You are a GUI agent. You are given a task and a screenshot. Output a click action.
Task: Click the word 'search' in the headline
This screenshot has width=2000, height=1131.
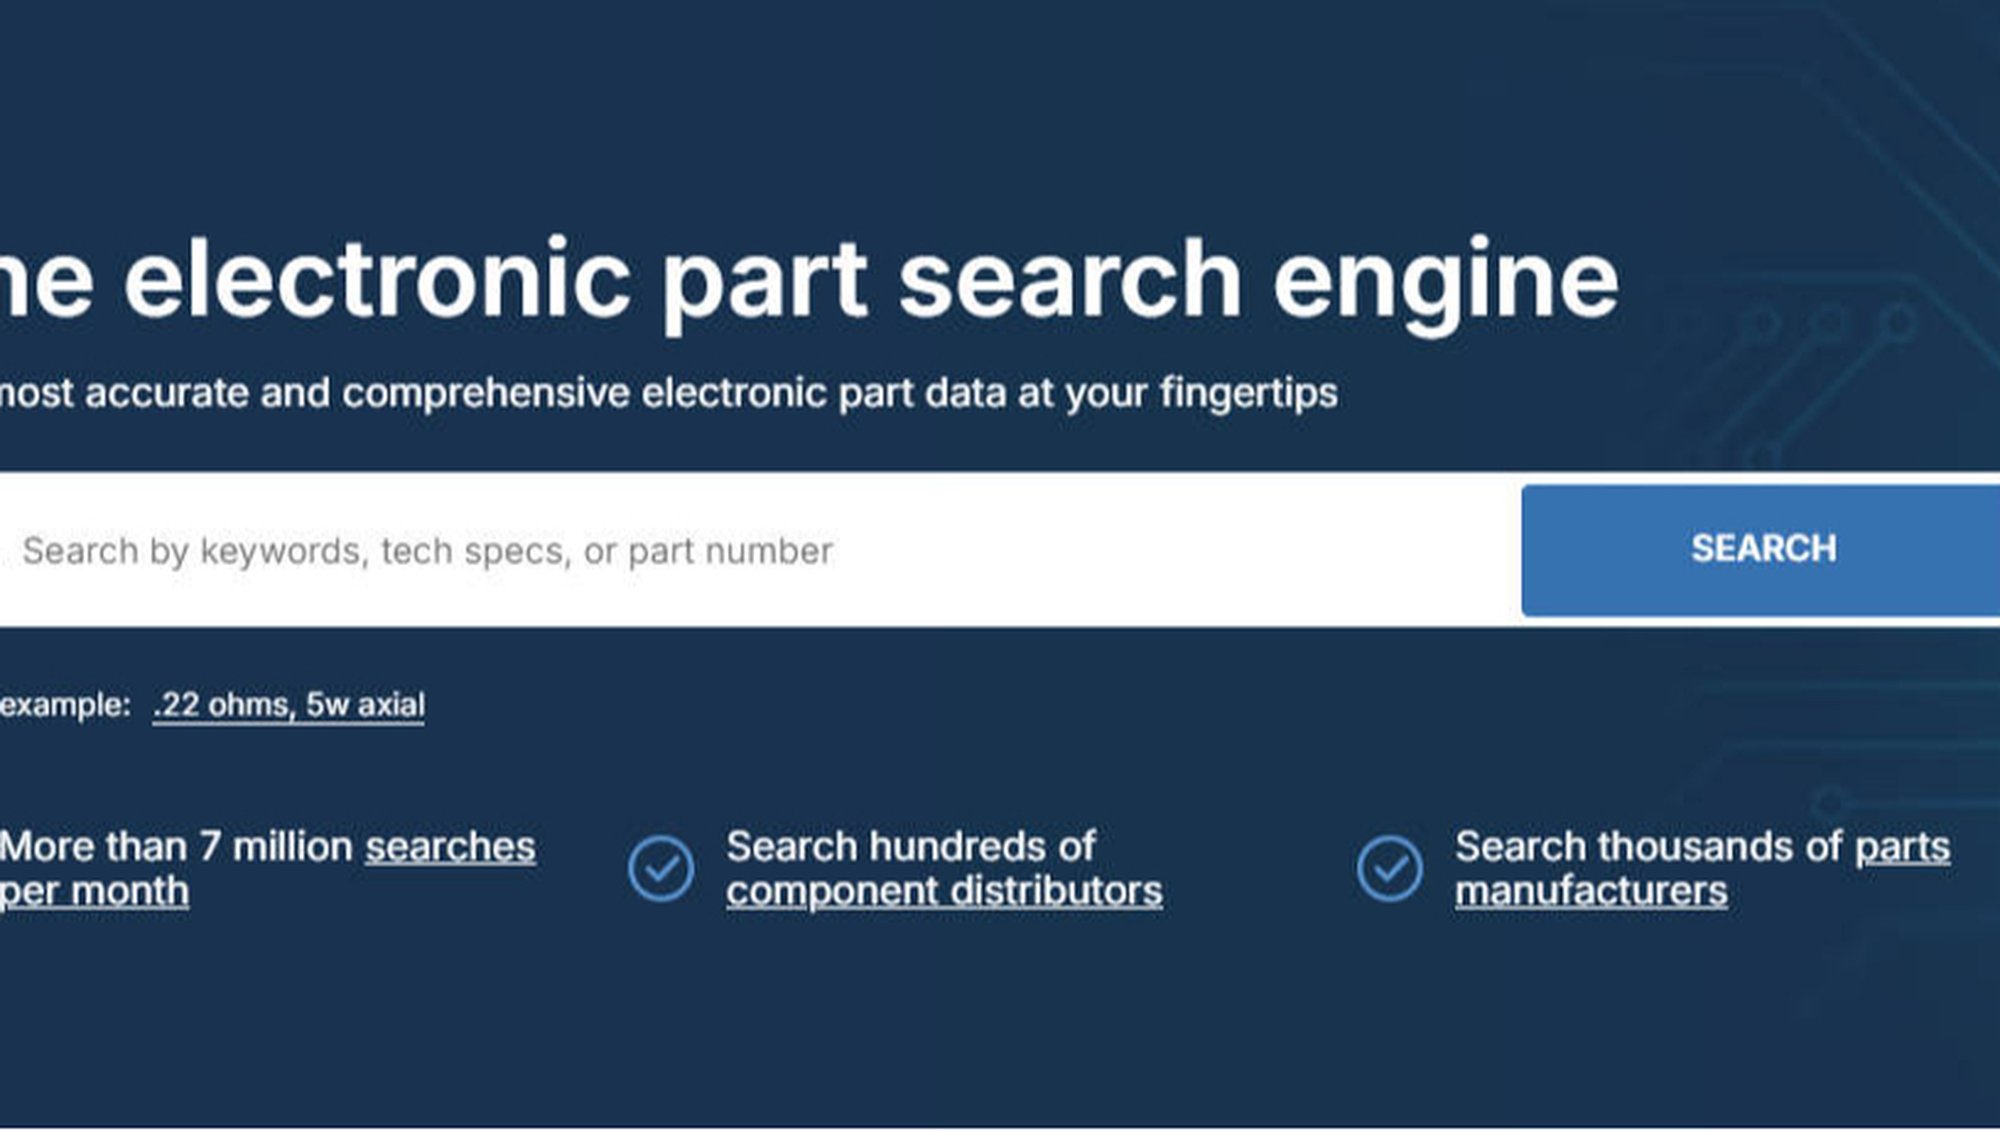coord(1070,280)
